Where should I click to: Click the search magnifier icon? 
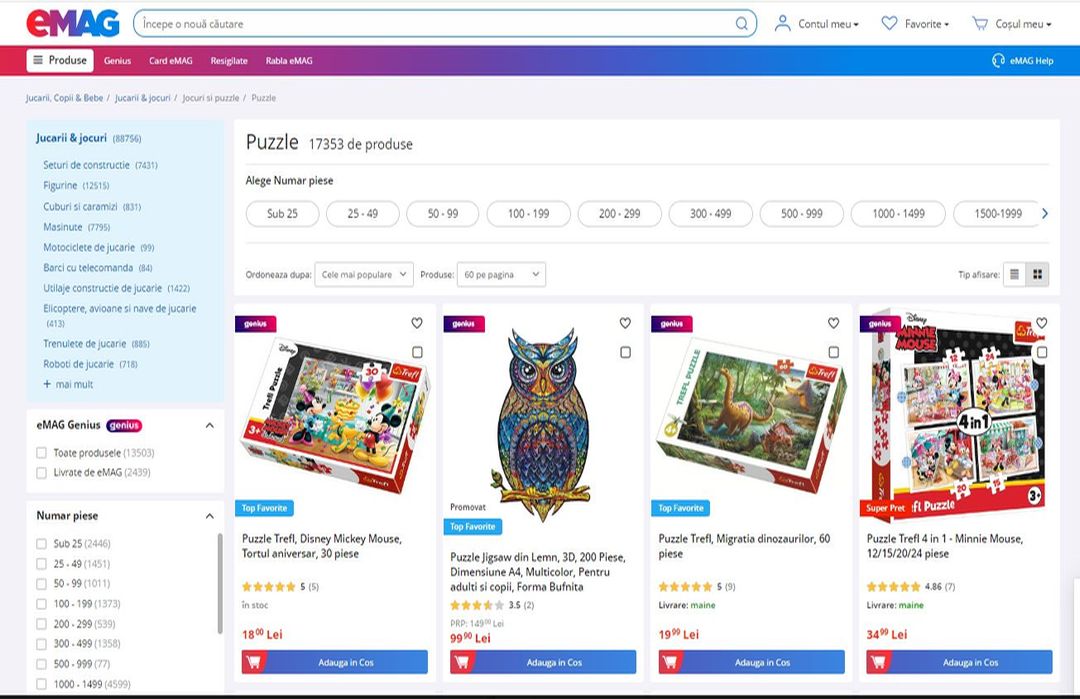pos(741,24)
